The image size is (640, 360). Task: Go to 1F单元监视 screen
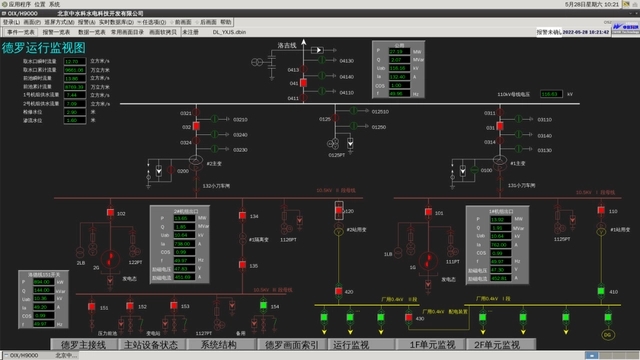click(x=432, y=344)
